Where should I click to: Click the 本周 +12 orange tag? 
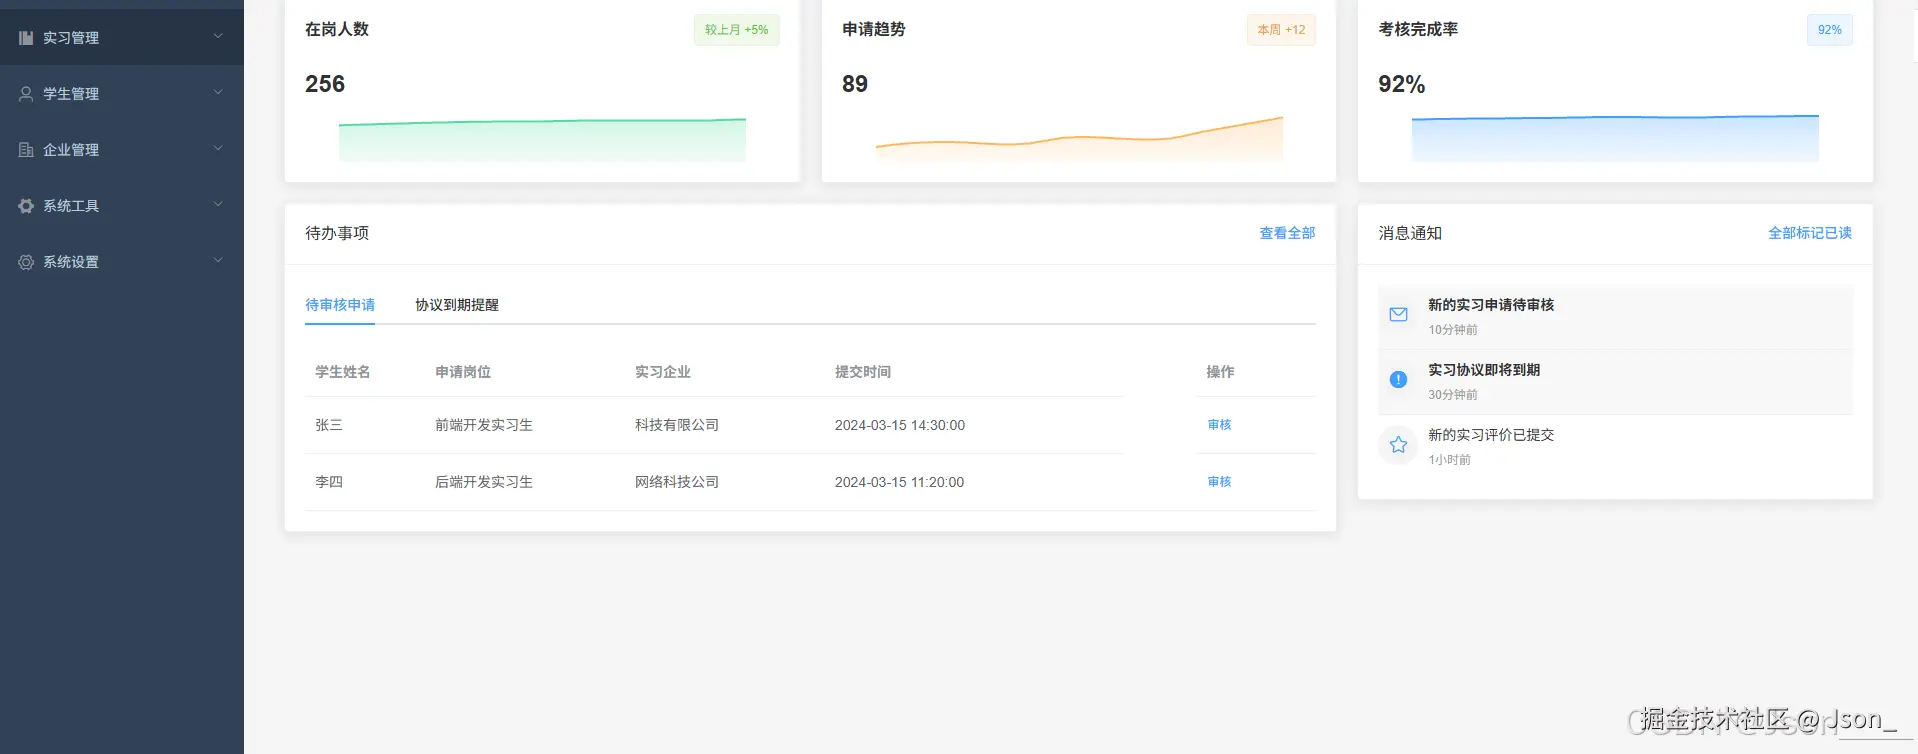pyautogui.click(x=1281, y=30)
